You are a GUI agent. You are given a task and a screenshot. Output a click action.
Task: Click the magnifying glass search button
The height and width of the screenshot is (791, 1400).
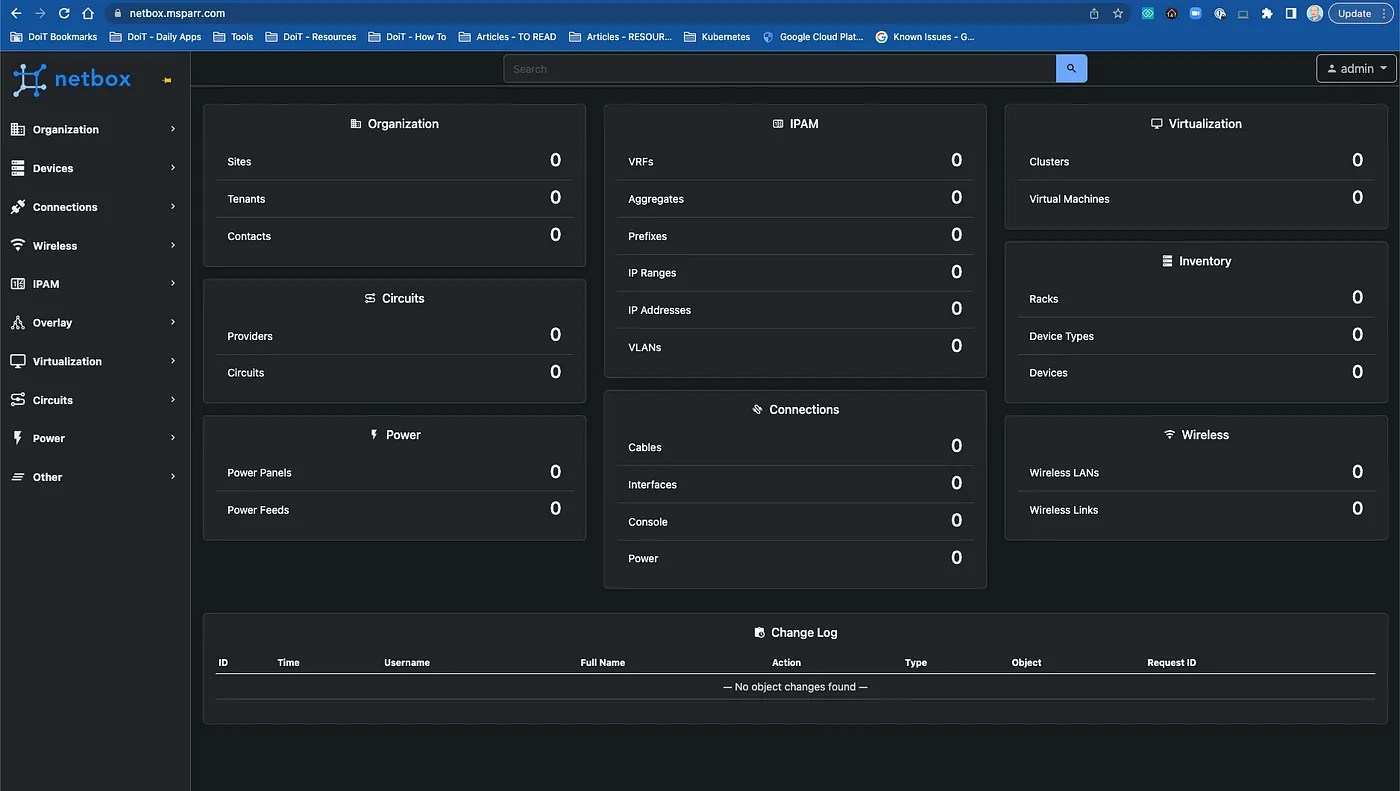[x=1070, y=68]
